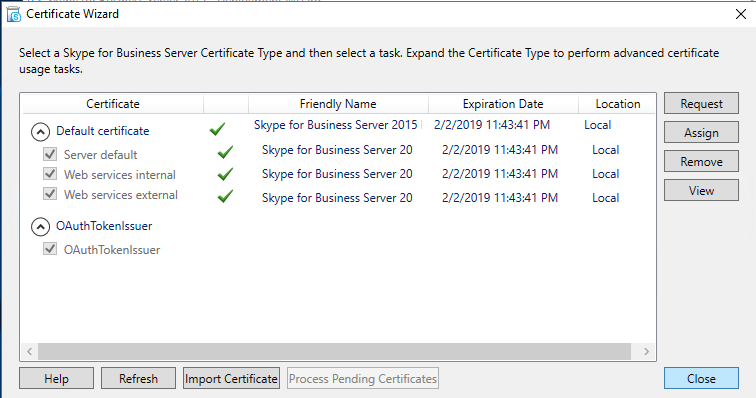Screen dimensions: 756x398
Task: Click the horizontal scrollbar right arrow
Action: (646, 352)
